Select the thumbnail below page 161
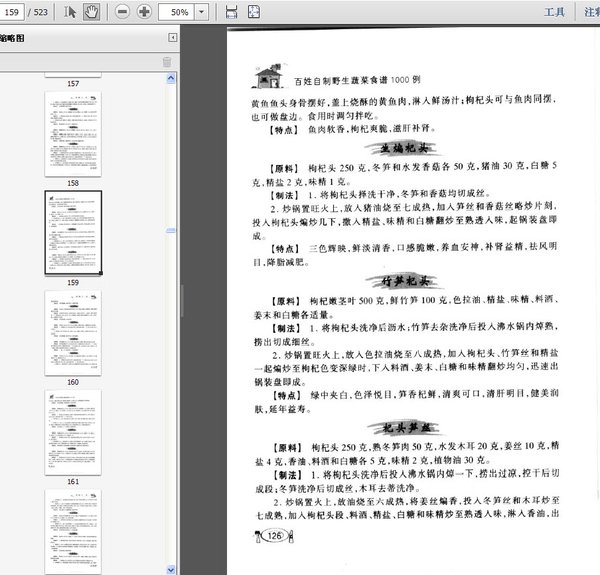The height and width of the screenshot is (575, 600). (x=73, y=532)
